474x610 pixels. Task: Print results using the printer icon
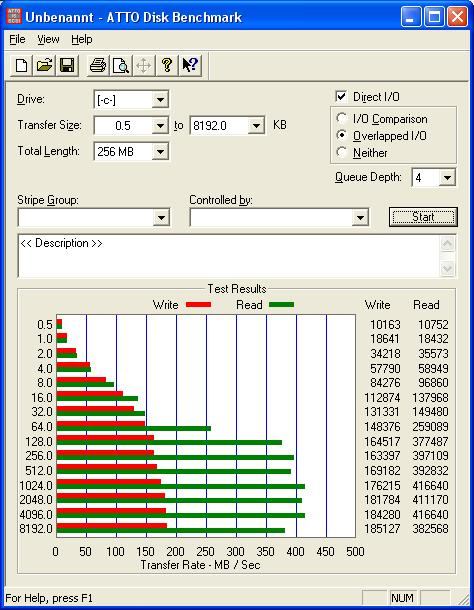pos(98,65)
